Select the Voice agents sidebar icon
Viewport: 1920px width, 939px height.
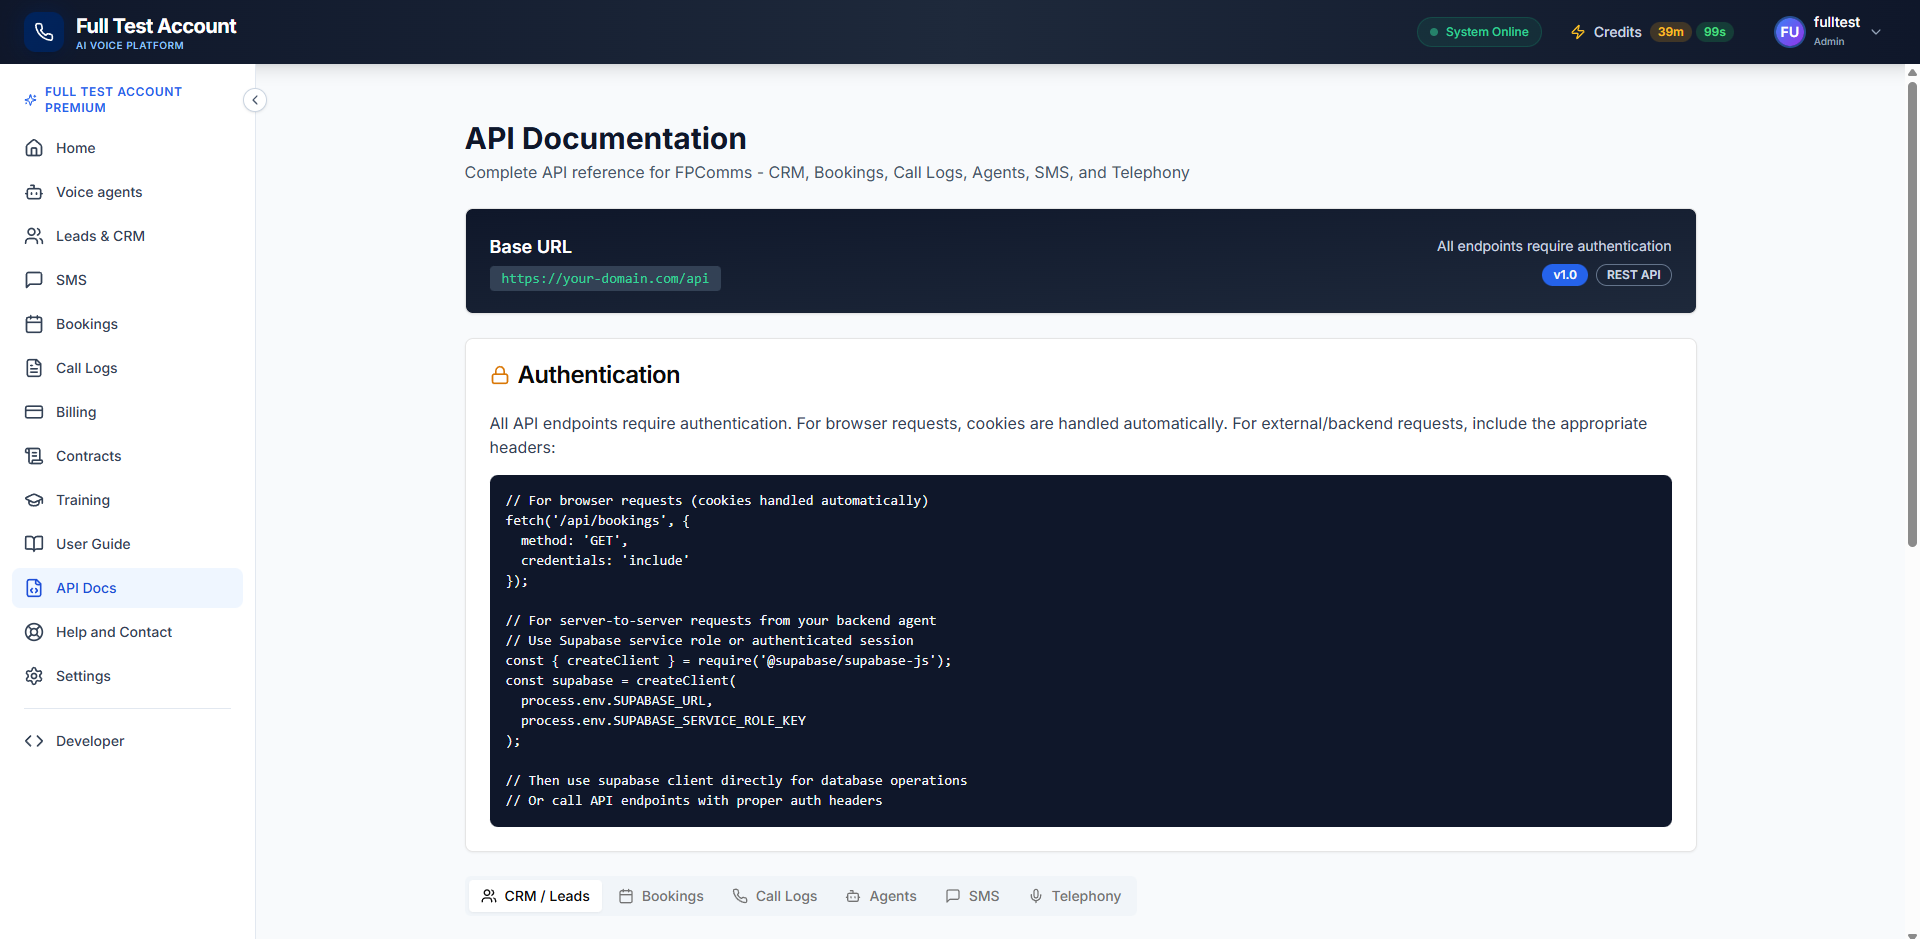(35, 192)
